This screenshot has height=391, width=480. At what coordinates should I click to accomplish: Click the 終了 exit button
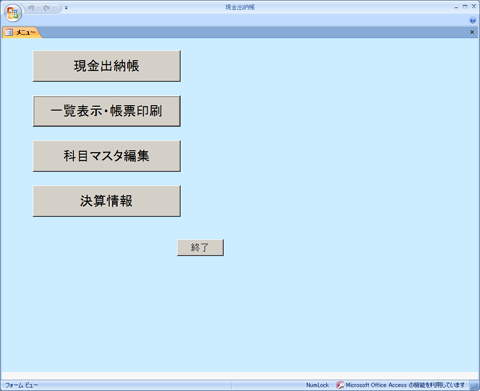(200, 247)
